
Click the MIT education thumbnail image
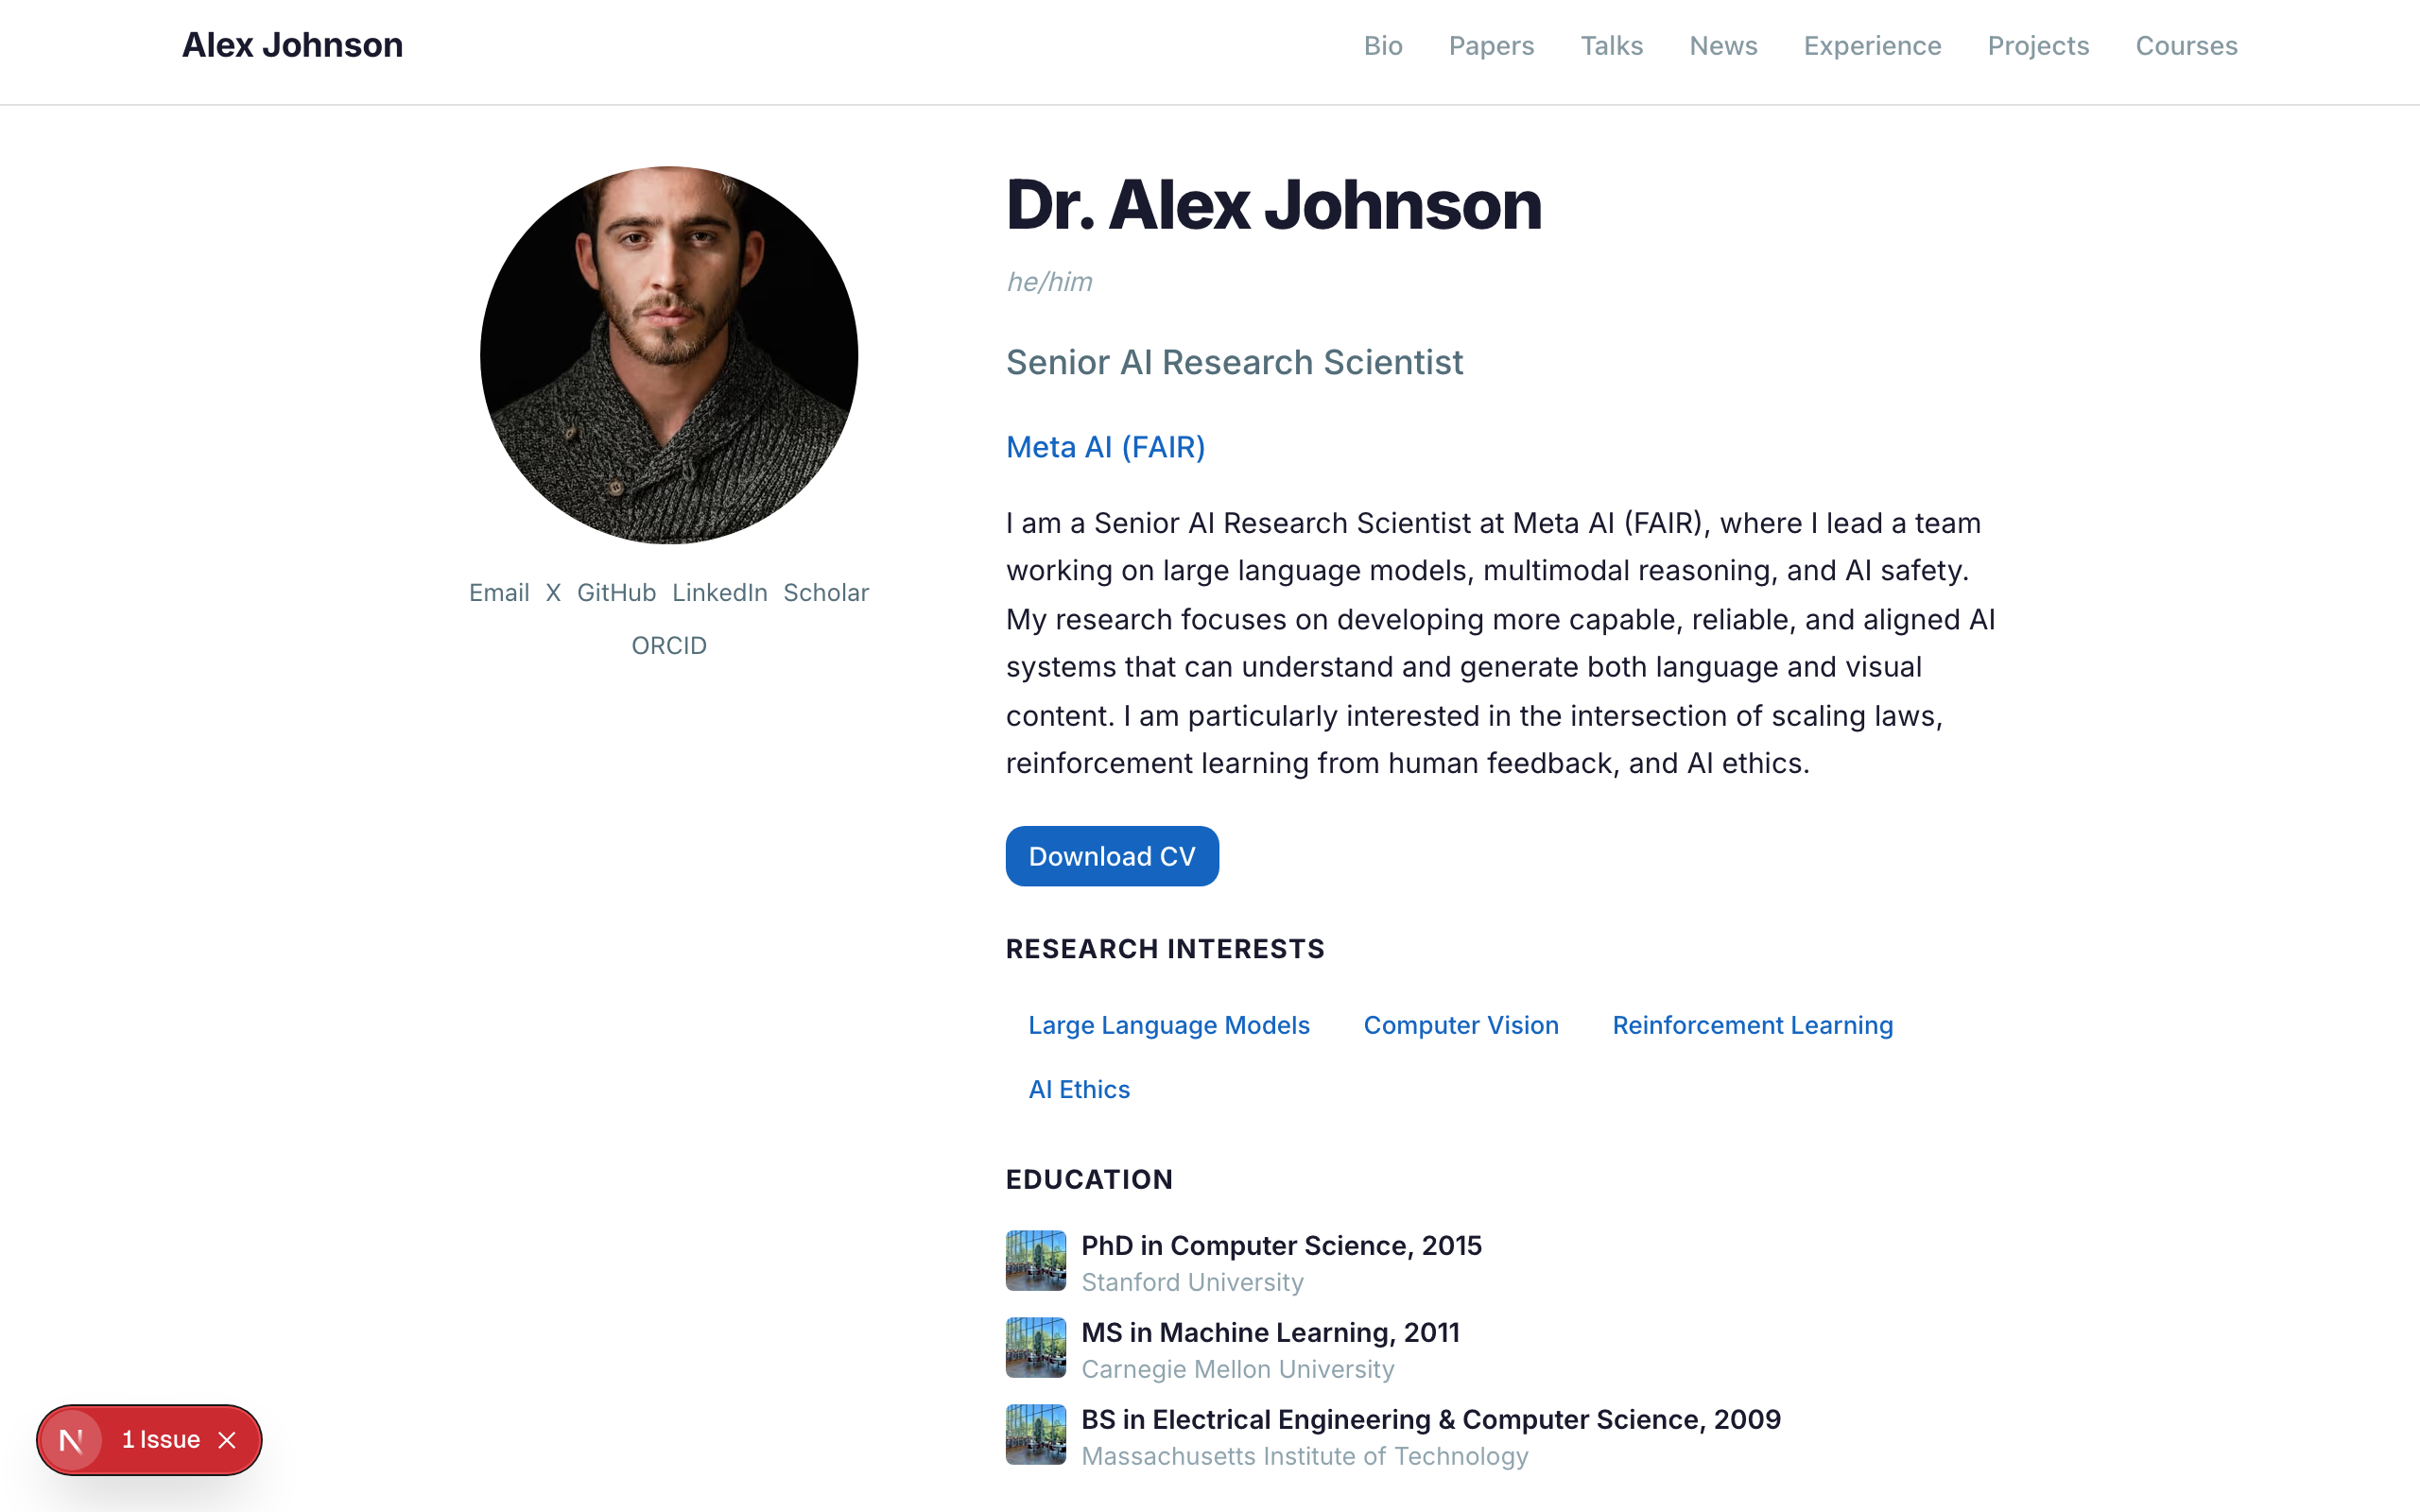(x=1035, y=1434)
